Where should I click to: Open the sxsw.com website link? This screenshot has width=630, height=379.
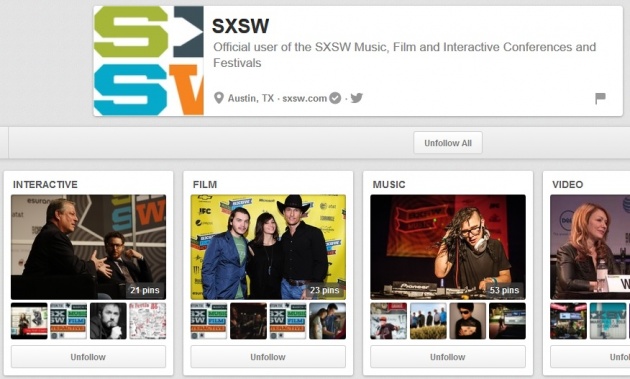point(305,98)
